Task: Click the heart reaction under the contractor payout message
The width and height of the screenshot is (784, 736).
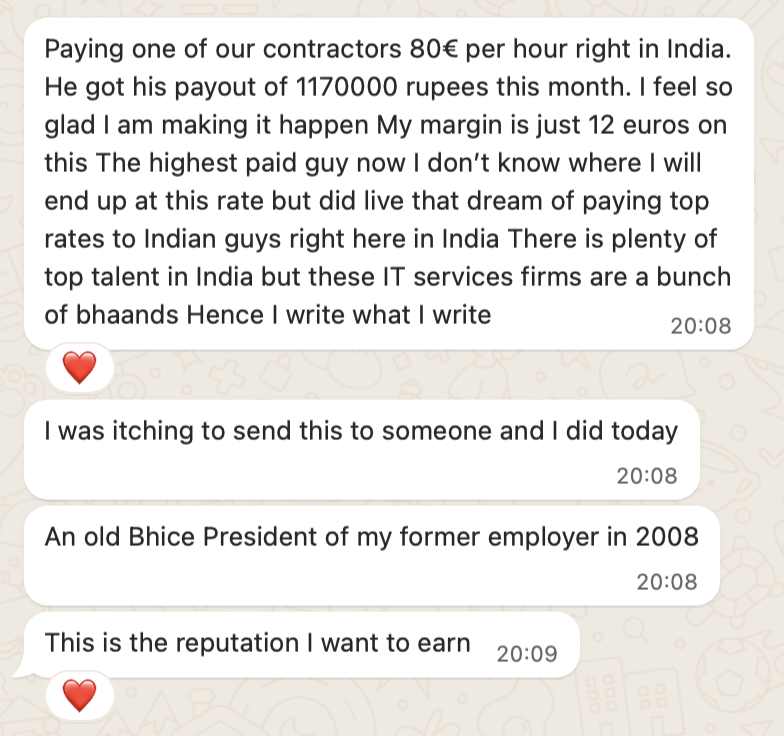Action: click(x=79, y=370)
